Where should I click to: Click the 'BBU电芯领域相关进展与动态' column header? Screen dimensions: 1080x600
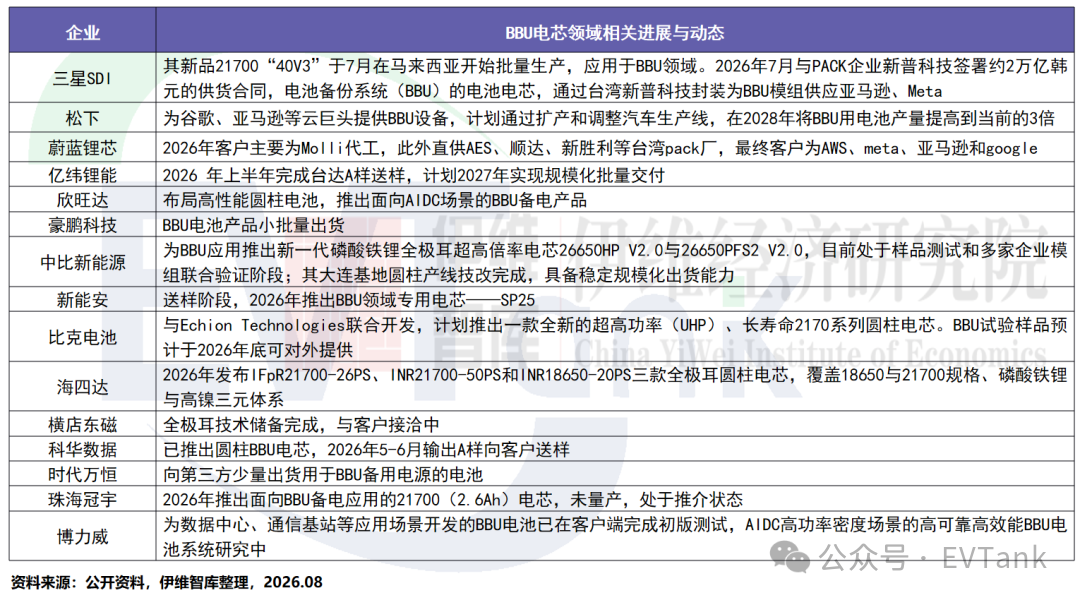pyautogui.click(x=614, y=32)
